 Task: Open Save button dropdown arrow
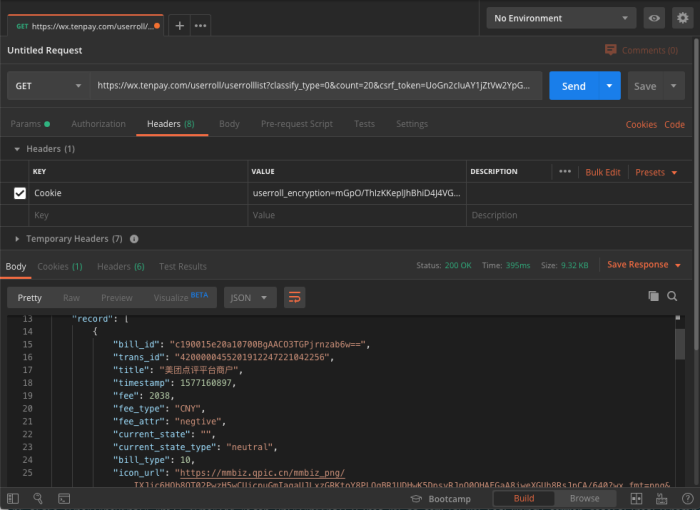tap(674, 86)
